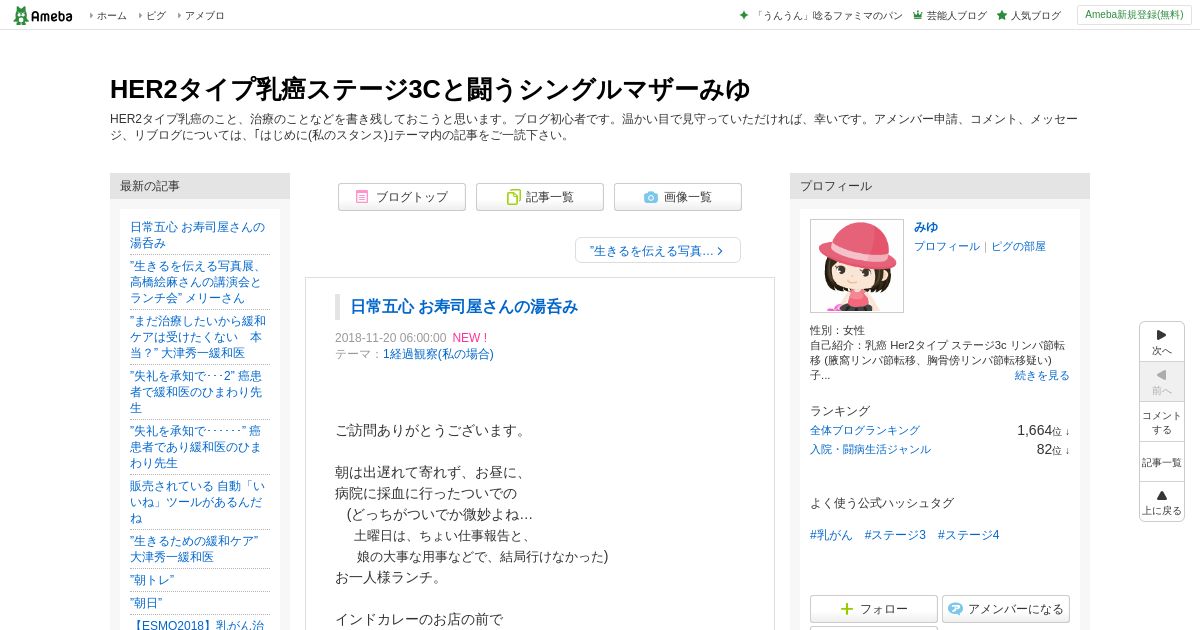
Task: Click コメントする in floating side panel
Action: click(1162, 422)
